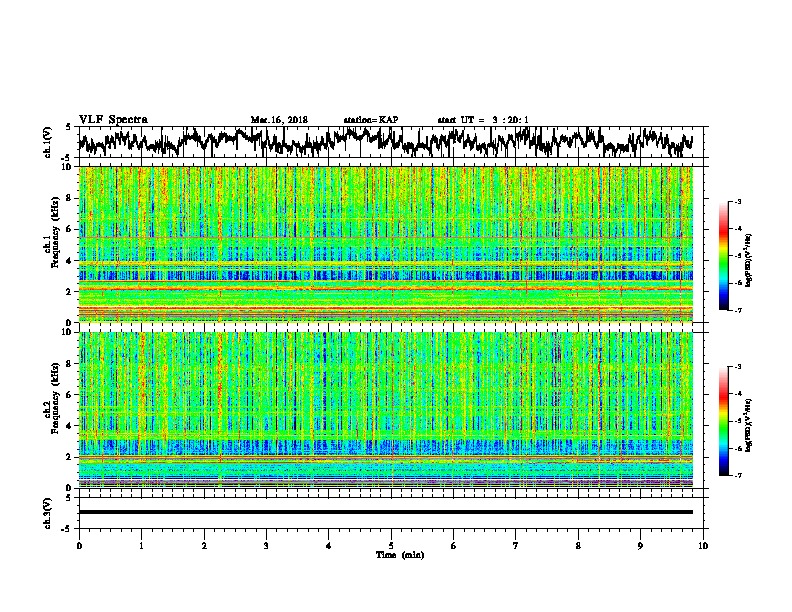Click the "VLF Spectra" title text
Image resolution: width=792 pixels, height=612 pixels.
pos(113,120)
